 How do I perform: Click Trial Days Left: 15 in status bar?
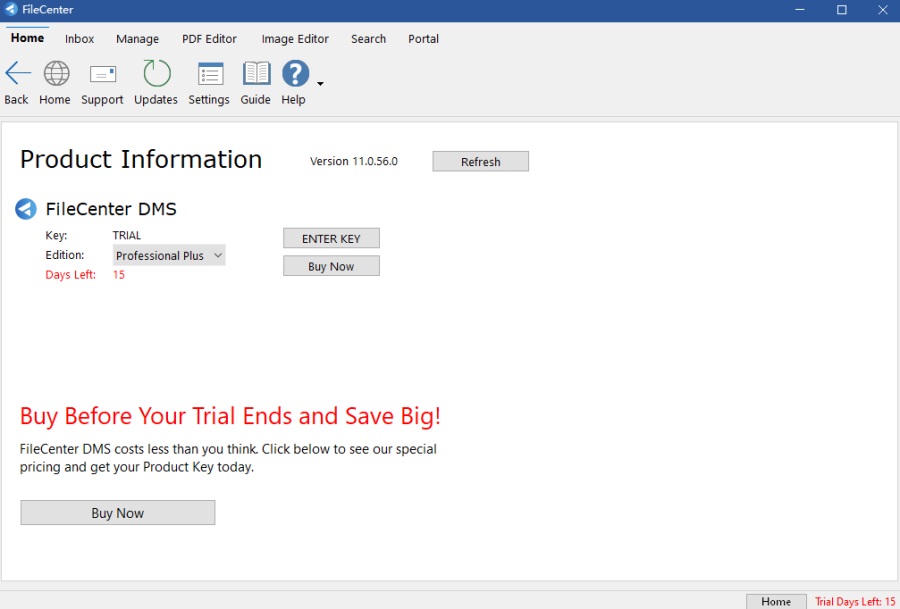855,602
